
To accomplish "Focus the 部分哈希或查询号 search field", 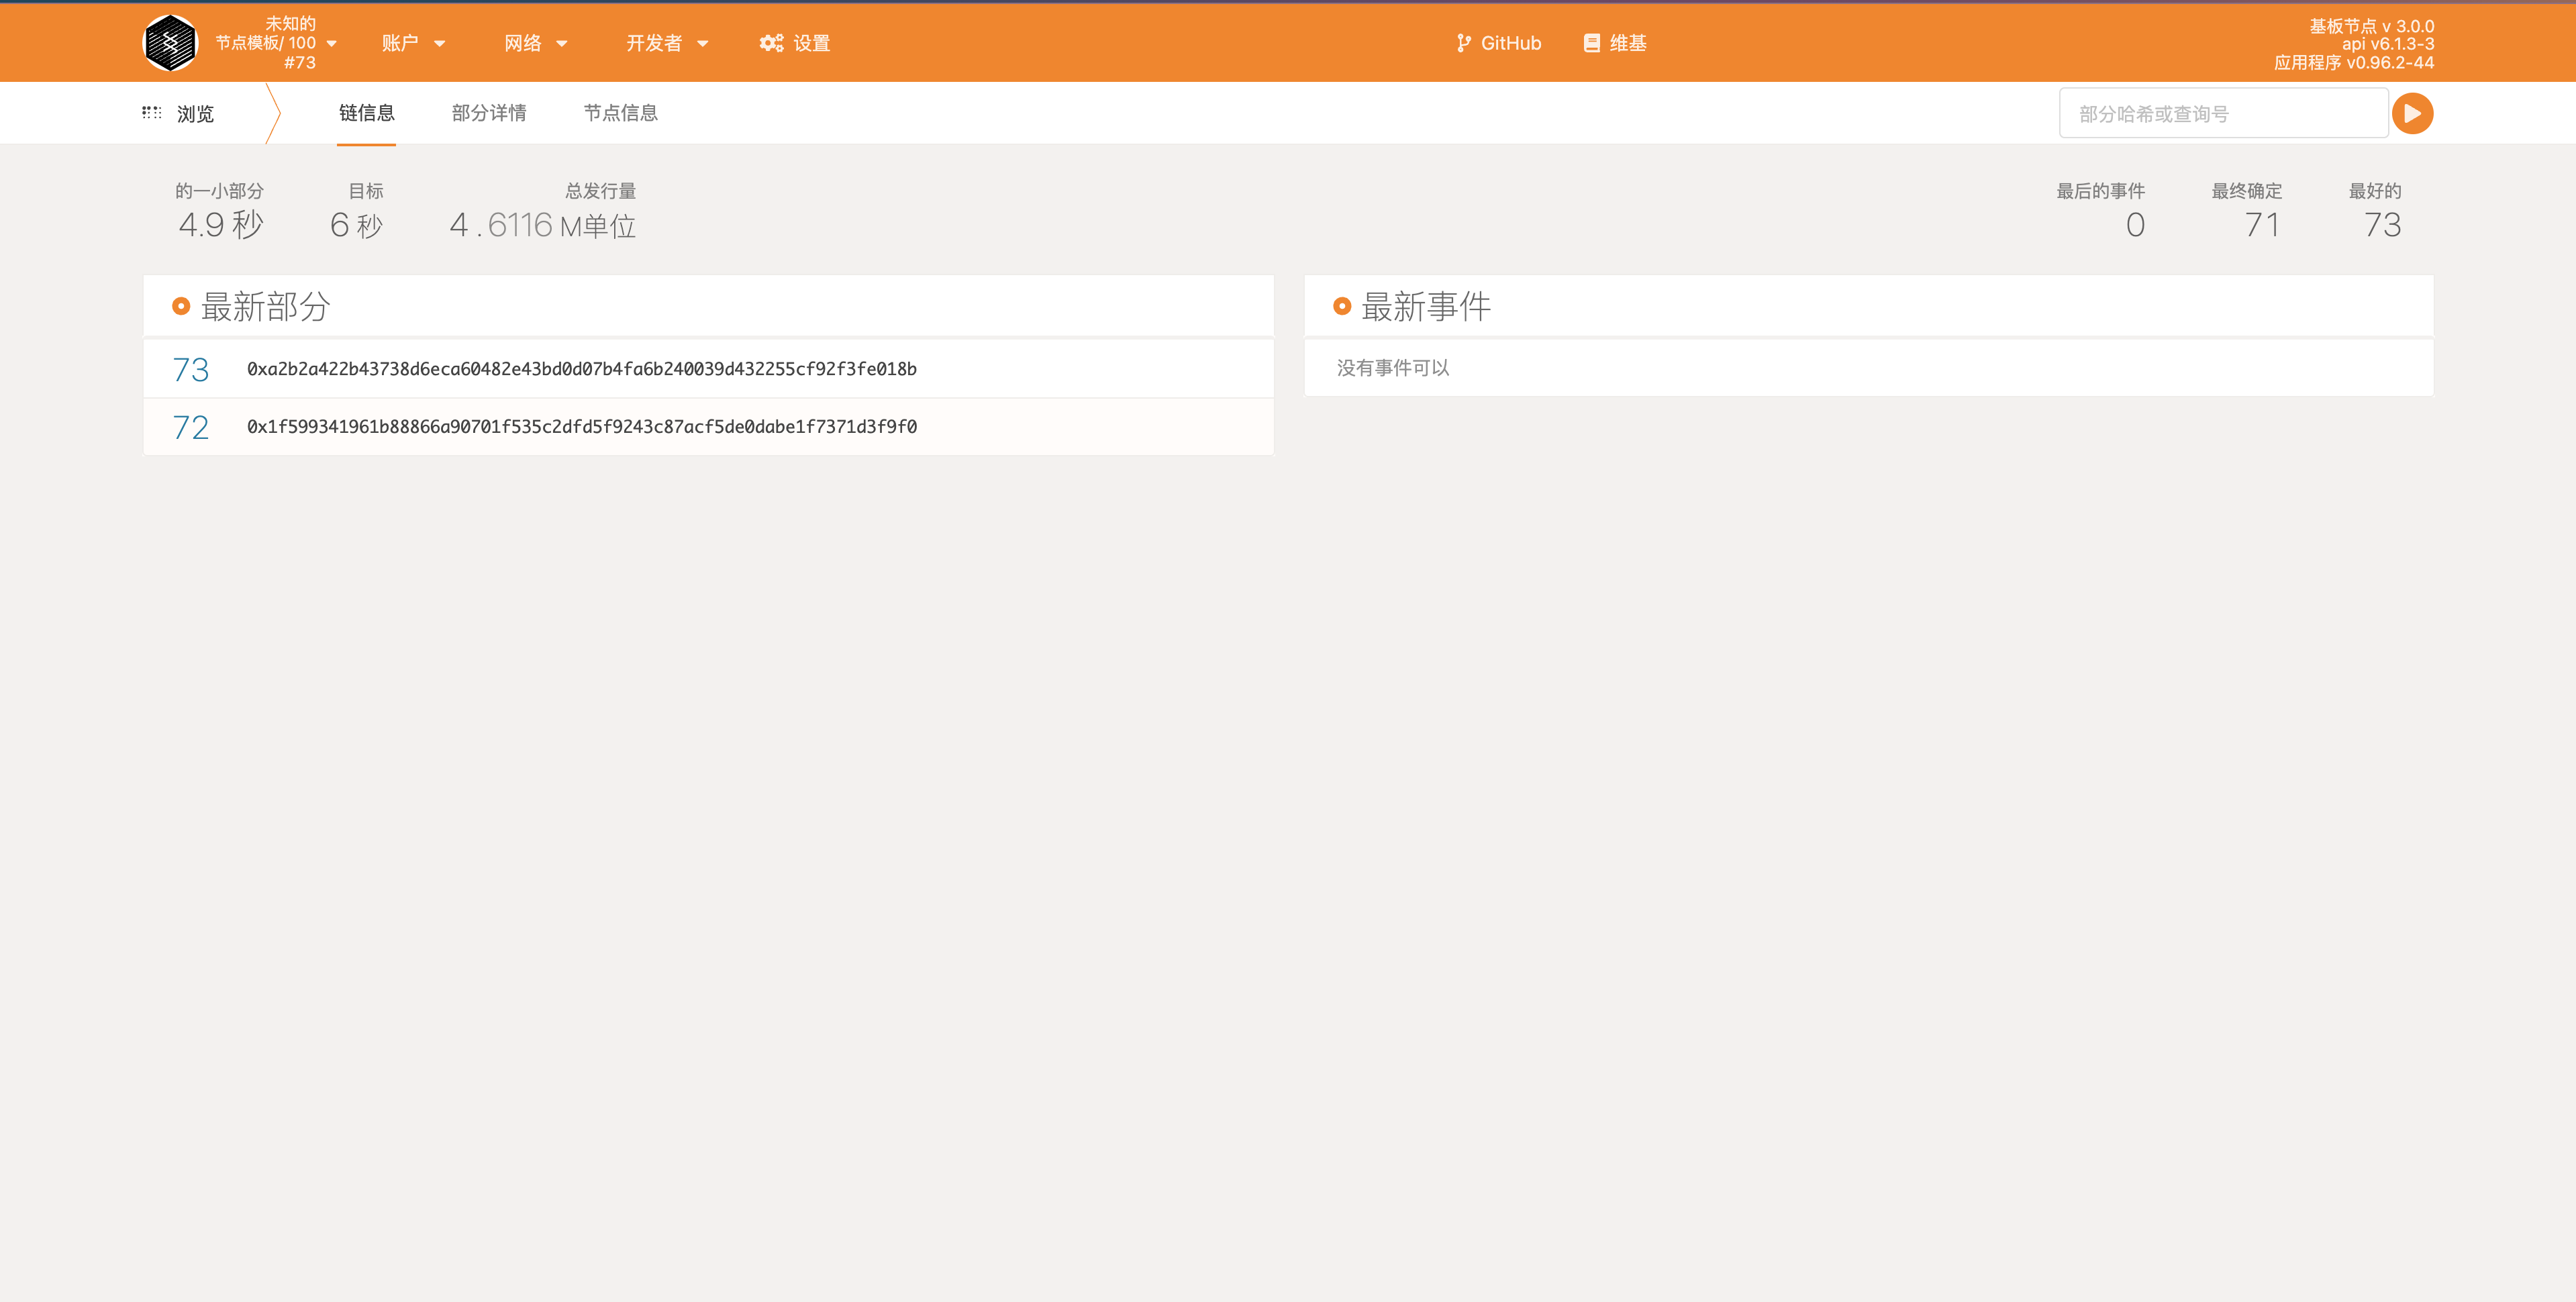I will [2223, 113].
